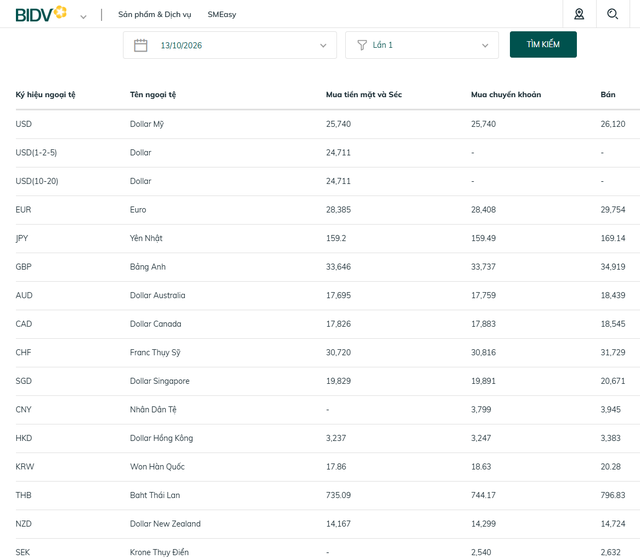Click the GBP selling rate 34,919
The width and height of the screenshot is (640, 559).
tap(613, 267)
